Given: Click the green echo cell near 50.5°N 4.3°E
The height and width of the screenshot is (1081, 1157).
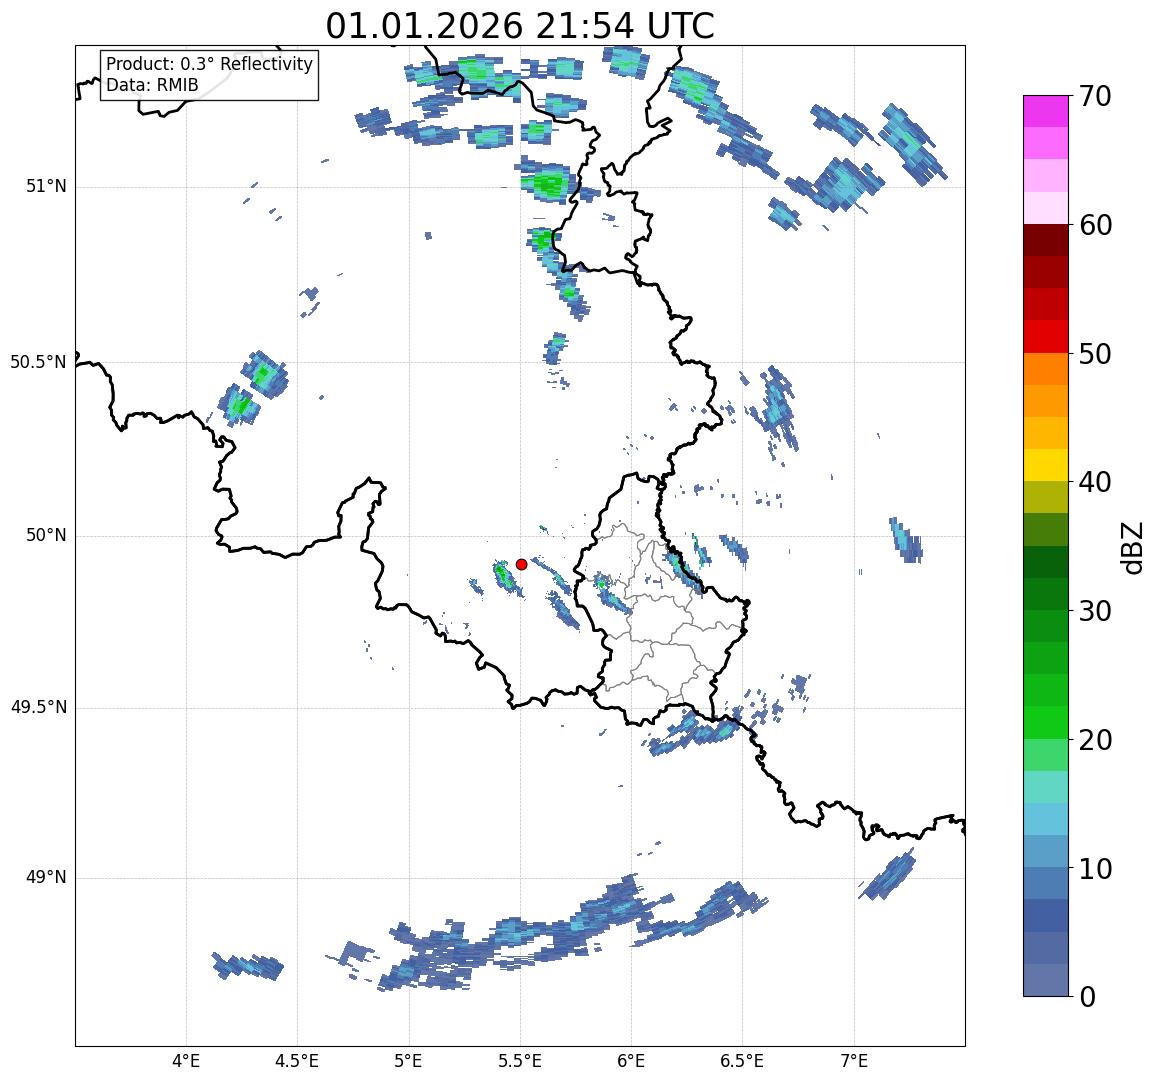Looking at the screenshot, I should click(x=264, y=375).
